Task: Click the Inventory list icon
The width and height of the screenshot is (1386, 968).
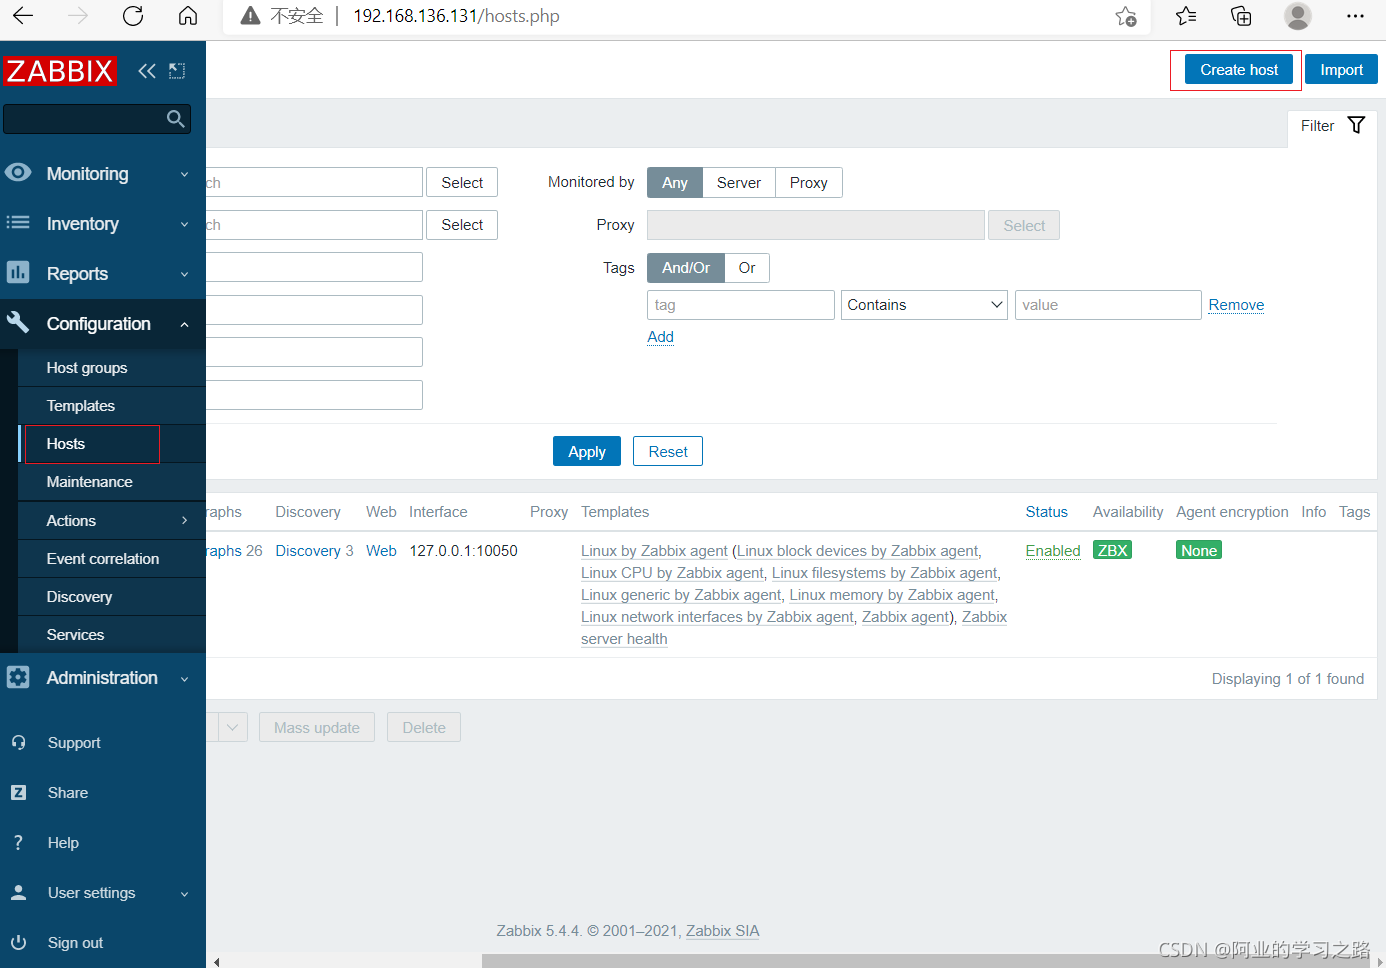Action: coord(18,223)
